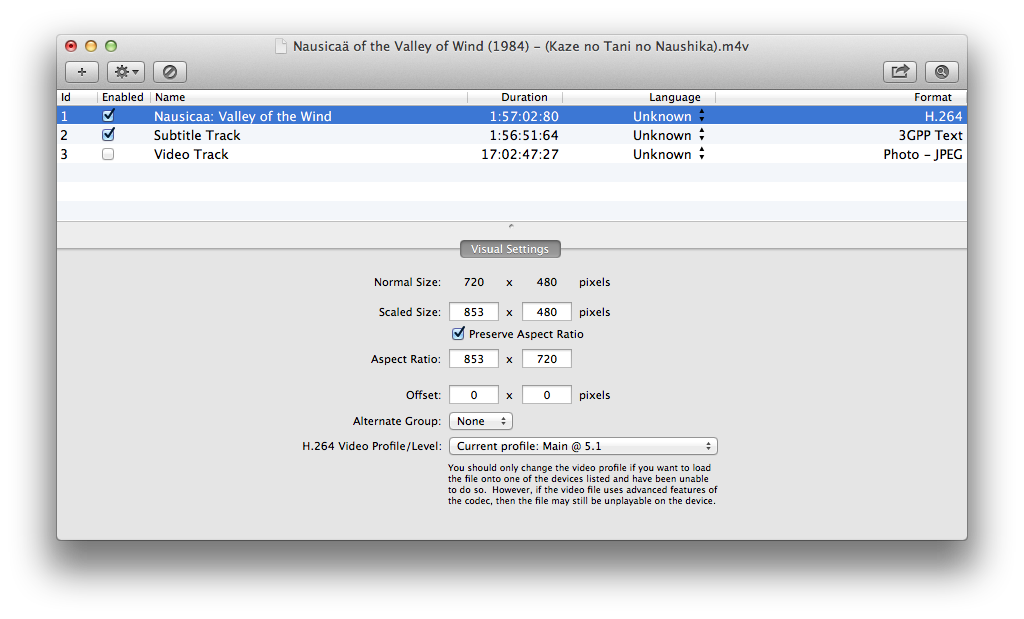Click duration 1:56:51:64
This screenshot has width=1024, height=619.
pyautogui.click(x=524, y=135)
